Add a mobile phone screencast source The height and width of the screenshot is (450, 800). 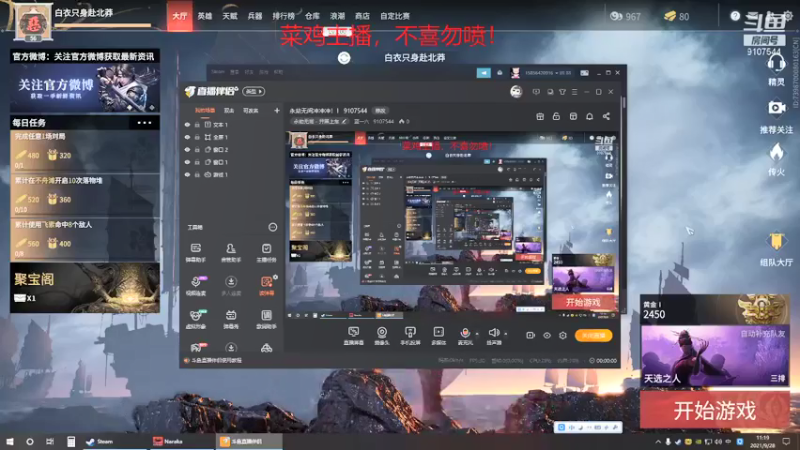pos(410,336)
